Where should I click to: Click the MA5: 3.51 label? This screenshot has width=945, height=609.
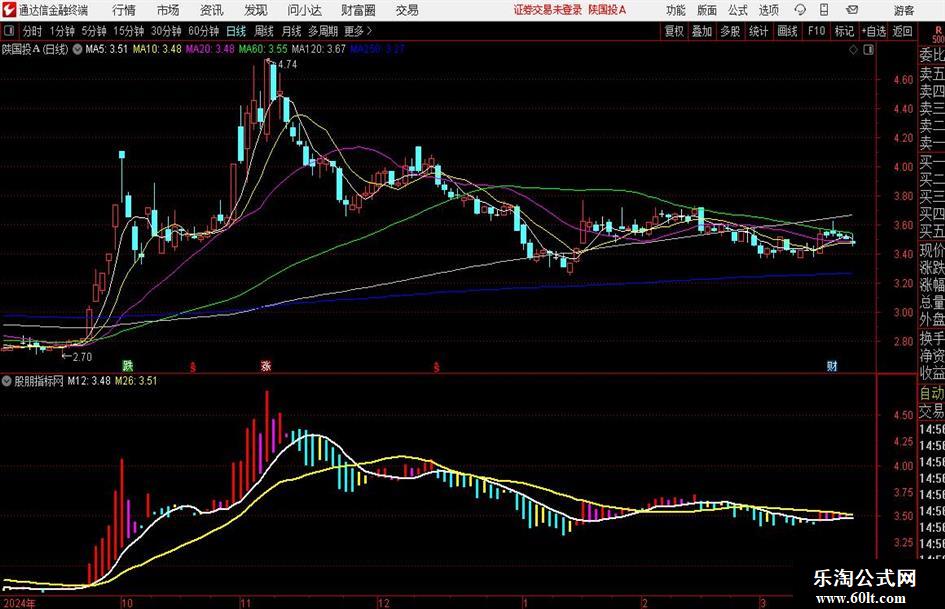(x=107, y=49)
